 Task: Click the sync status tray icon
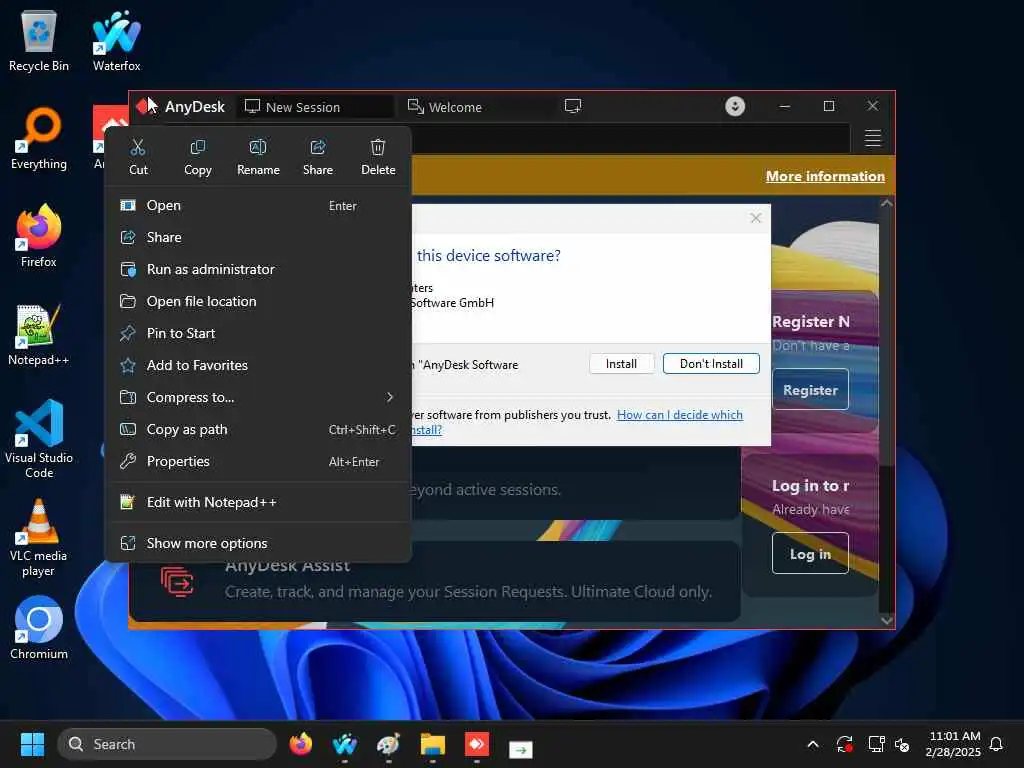tap(844, 744)
